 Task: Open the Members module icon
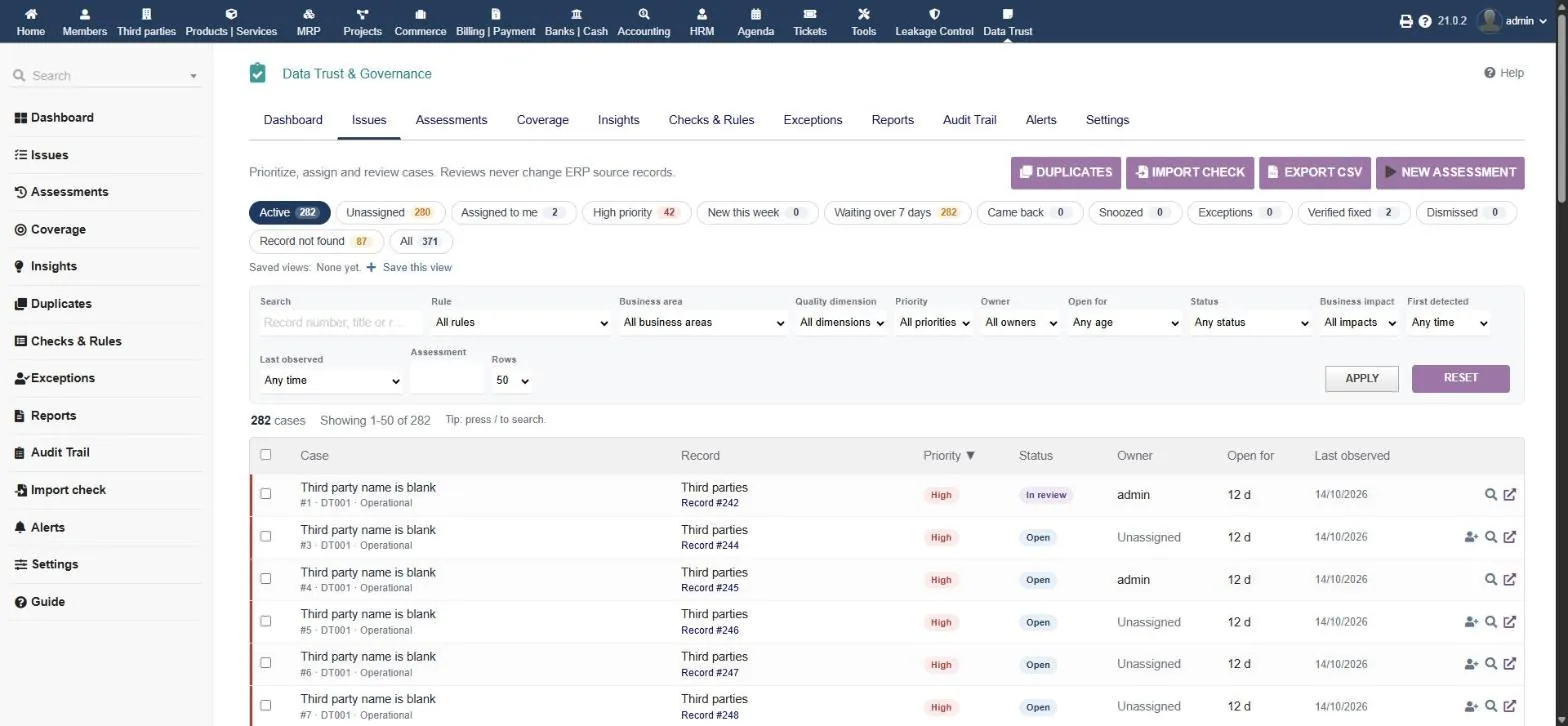pos(84,15)
